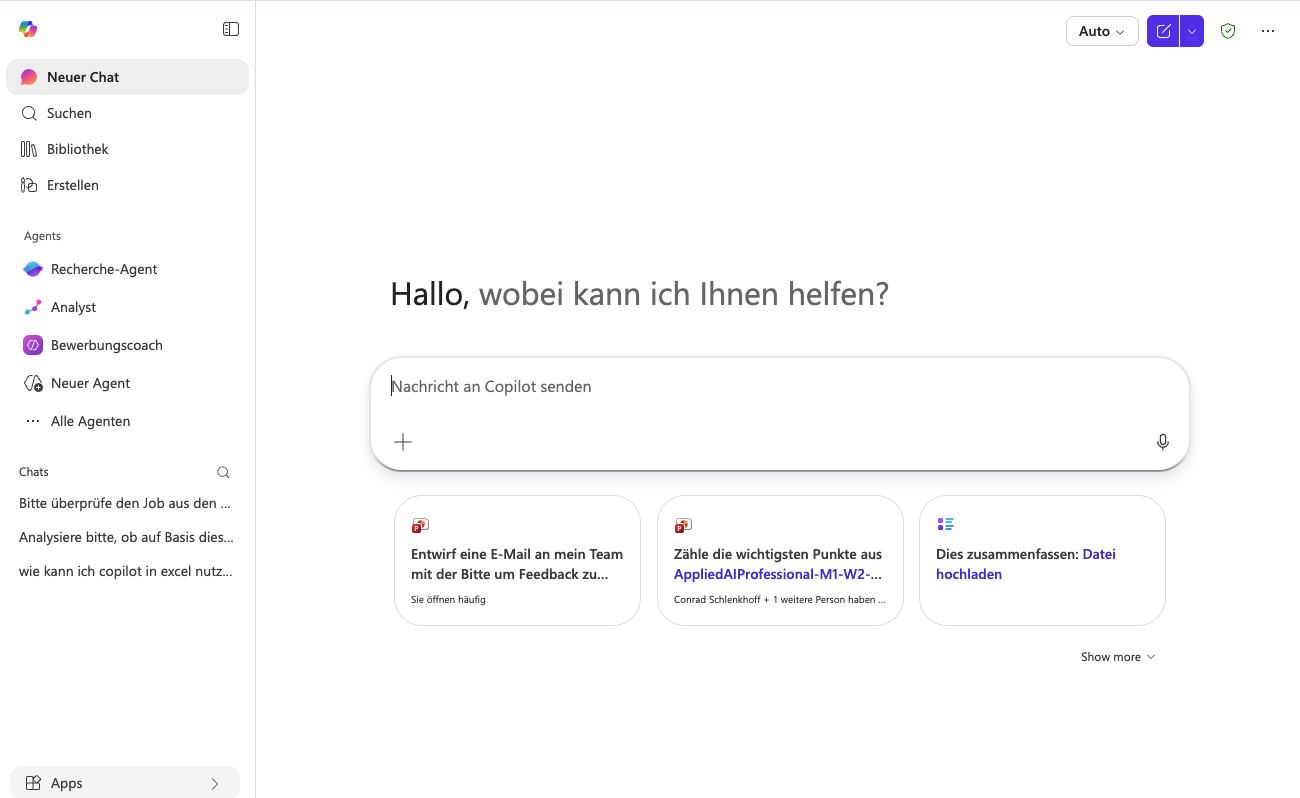The image size is (1300, 798).
Task: Click the AppliedAIProfessional-M1-W2 file link
Action: (x=778, y=574)
